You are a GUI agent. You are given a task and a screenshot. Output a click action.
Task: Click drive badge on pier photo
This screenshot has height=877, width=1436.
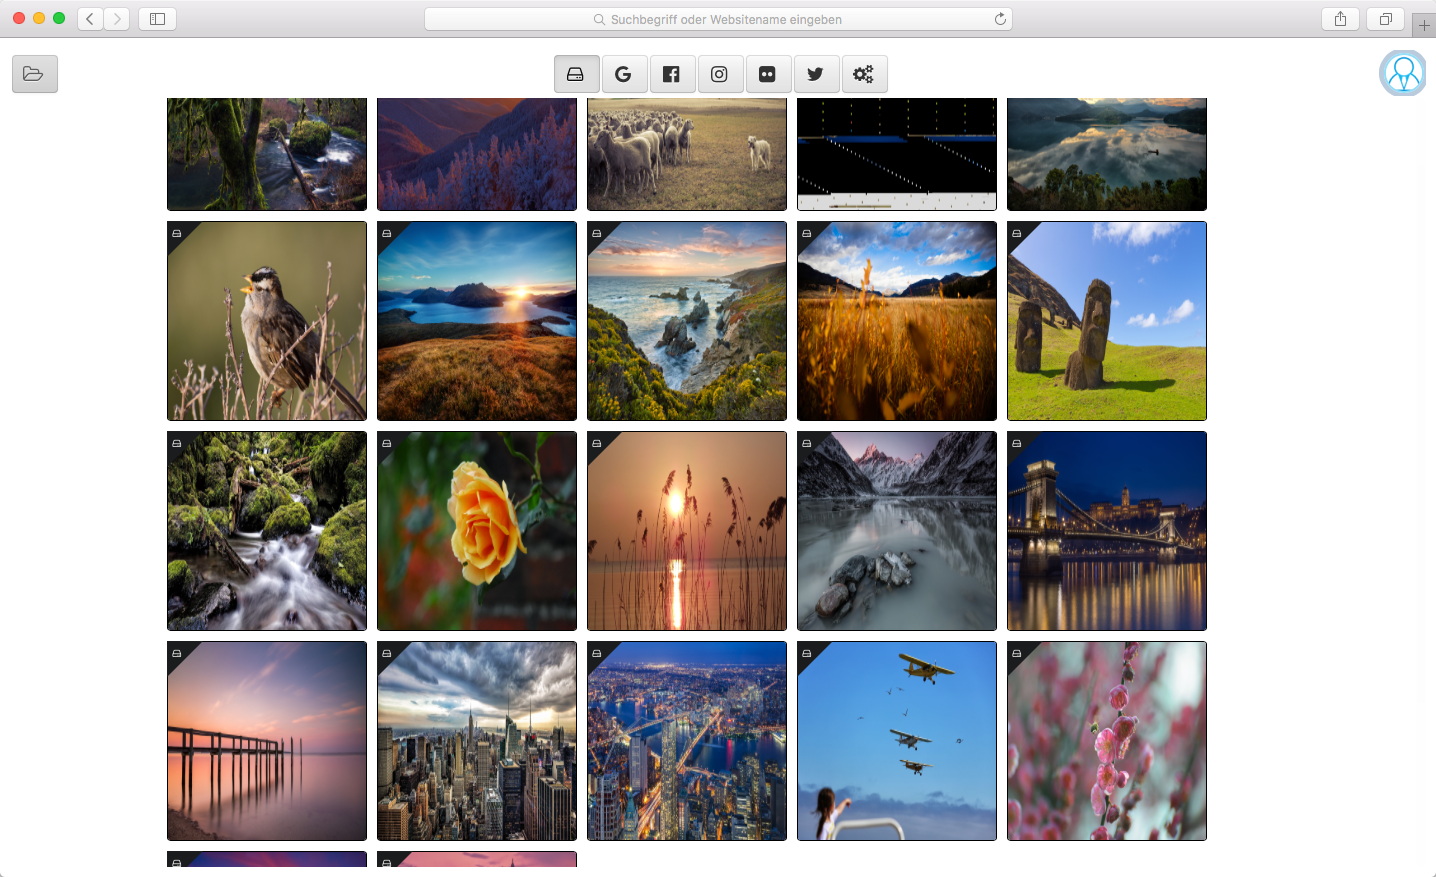point(177,653)
